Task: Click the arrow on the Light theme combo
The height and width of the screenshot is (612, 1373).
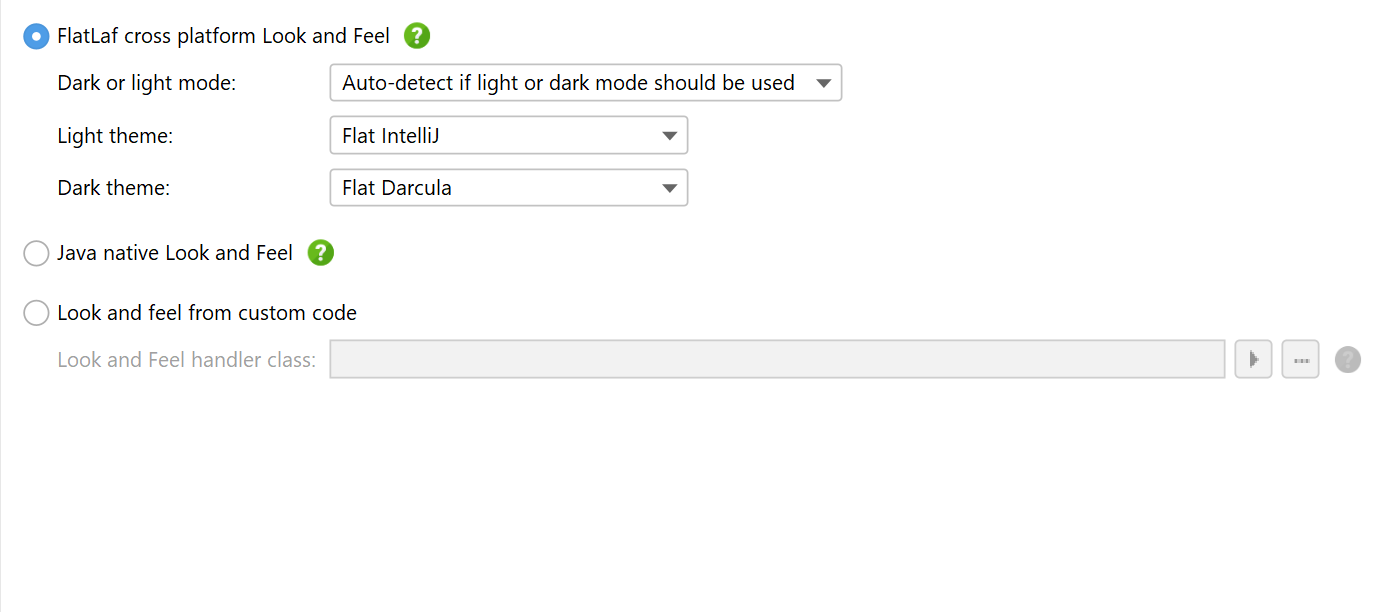Action: pos(670,136)
